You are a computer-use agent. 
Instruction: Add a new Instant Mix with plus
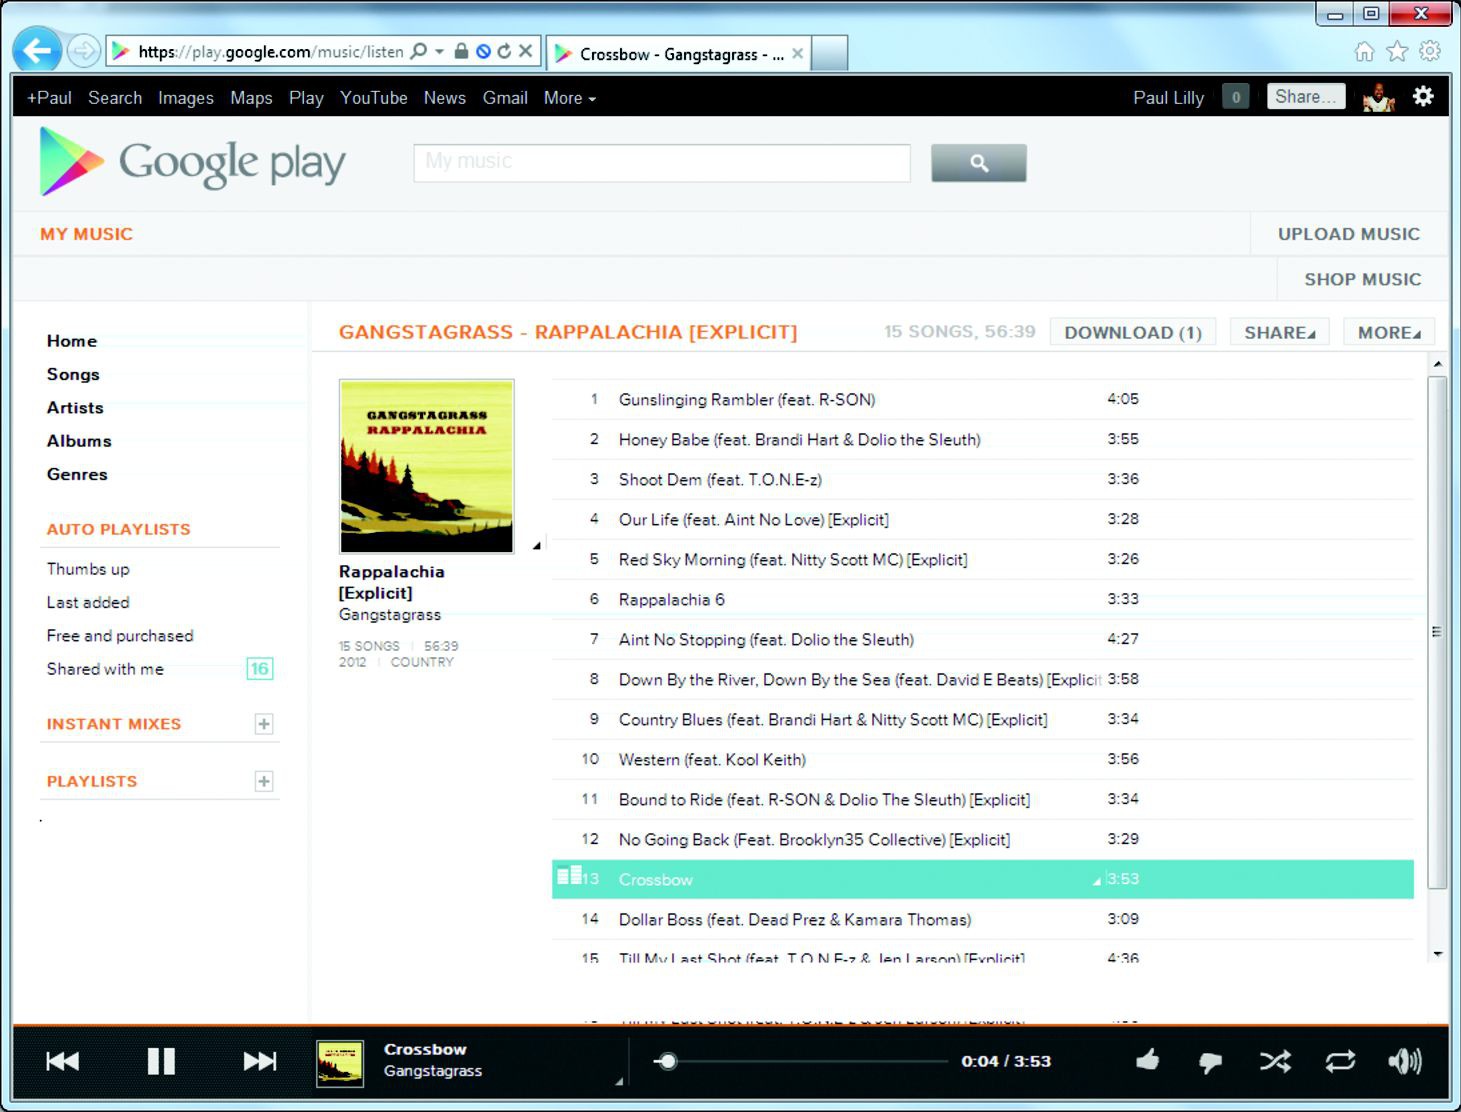pos(263,724)
